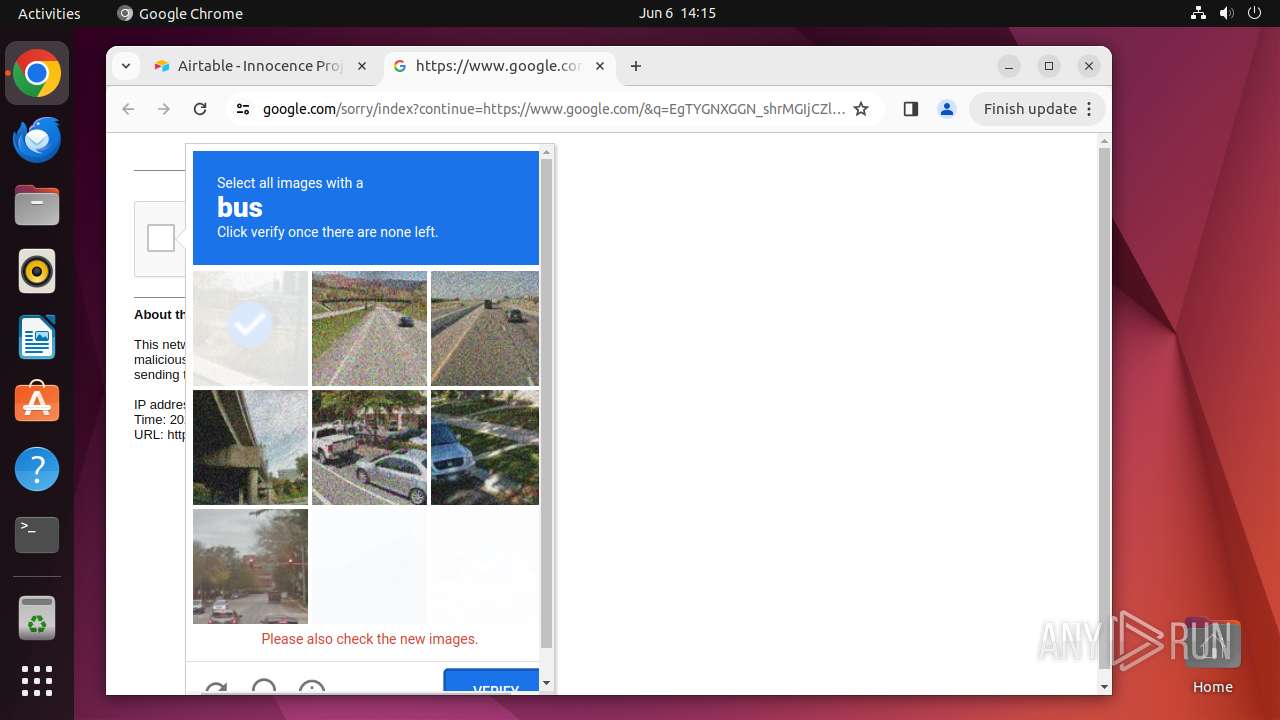Image resolution: width=1280 pixels, height=720 pixels.
Task: Switch to the Airtable - Innocence Project tab
Action: click(262, 66)
